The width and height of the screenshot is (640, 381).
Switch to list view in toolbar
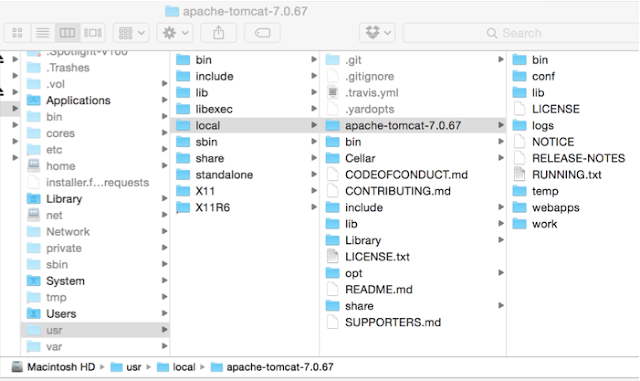coord(42,33)
